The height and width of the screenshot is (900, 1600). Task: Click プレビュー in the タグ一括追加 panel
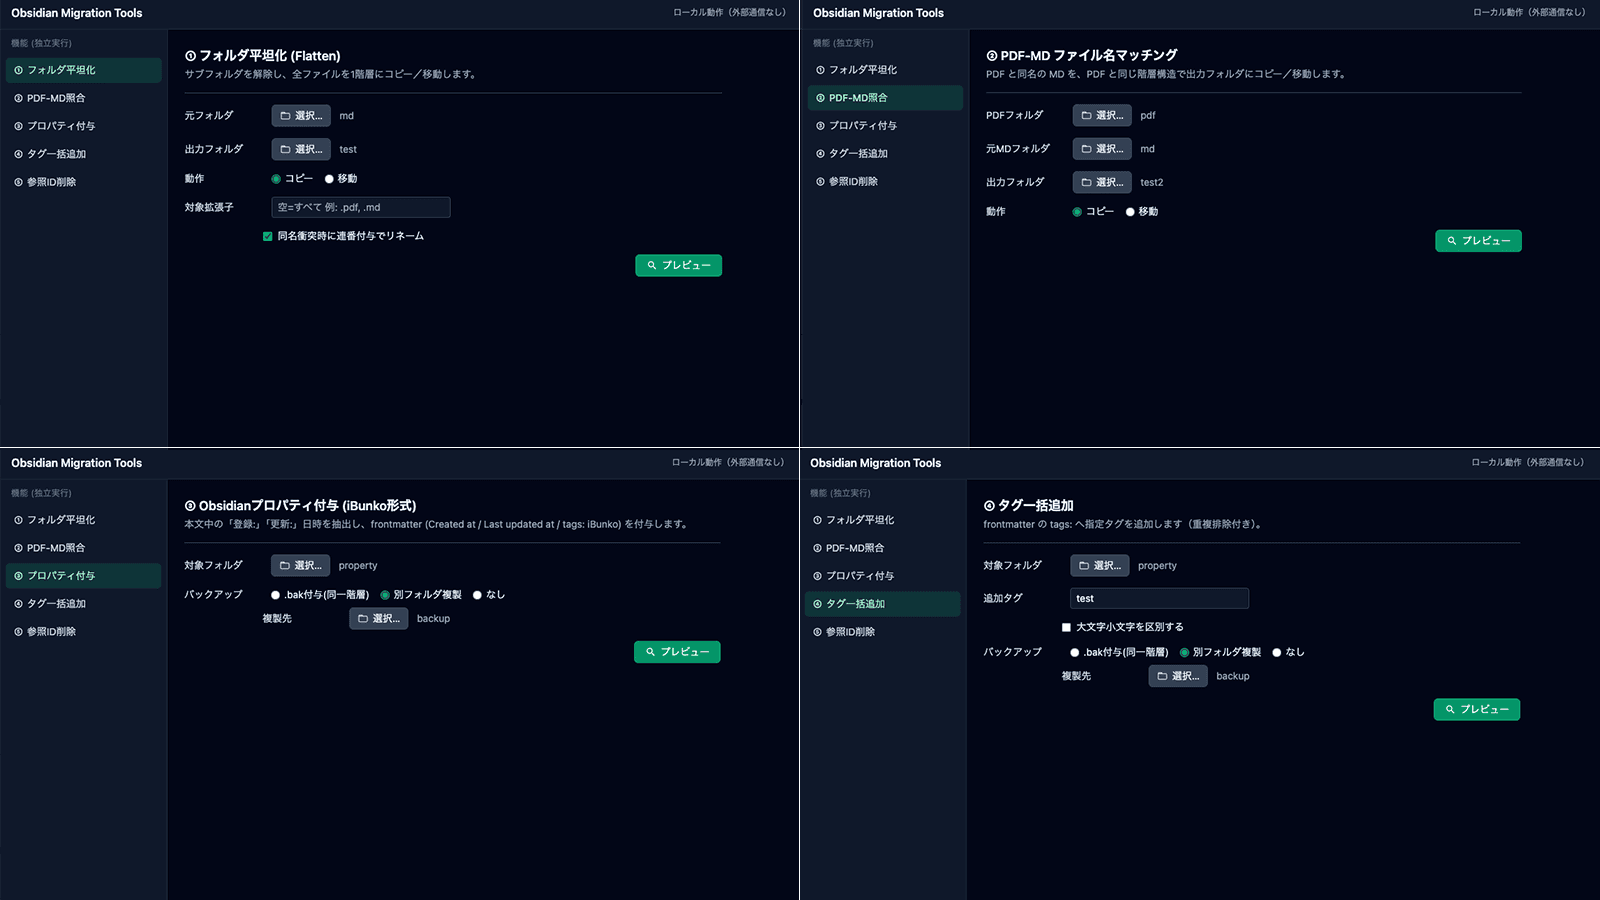(x=1477, y=709)
